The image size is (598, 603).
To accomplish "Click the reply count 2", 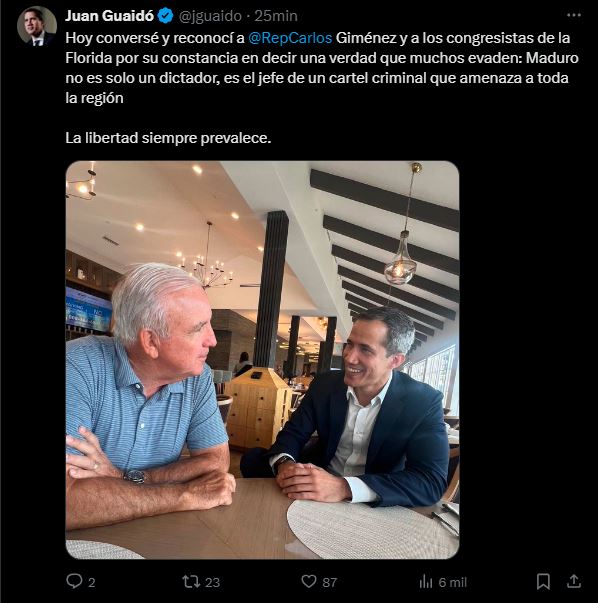I will (92, 582).
